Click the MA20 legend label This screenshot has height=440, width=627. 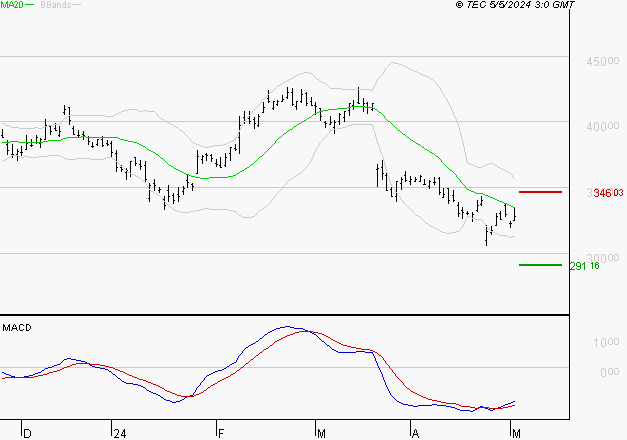click(x=12, y=5)
